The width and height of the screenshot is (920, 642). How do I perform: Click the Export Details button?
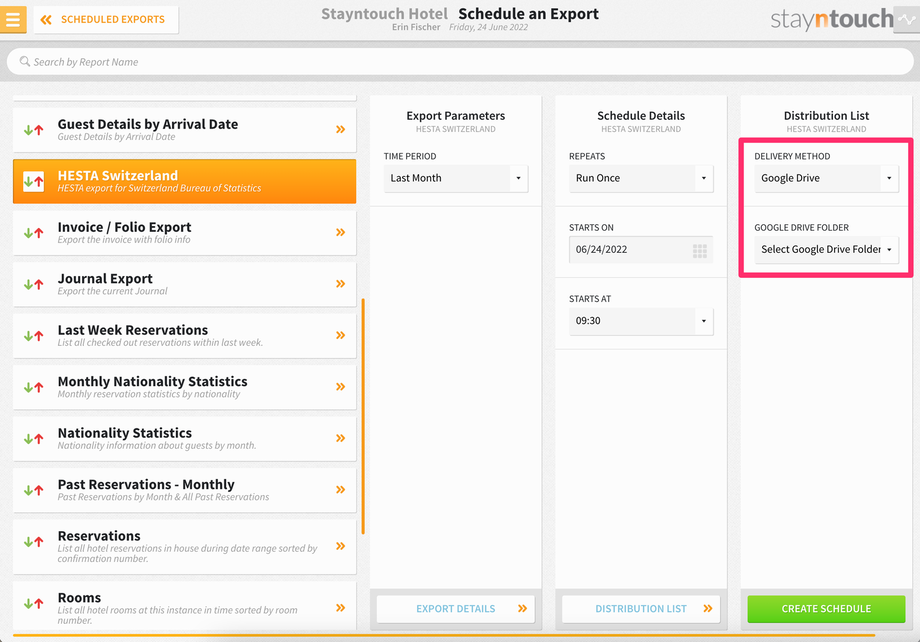click(456, 609)
